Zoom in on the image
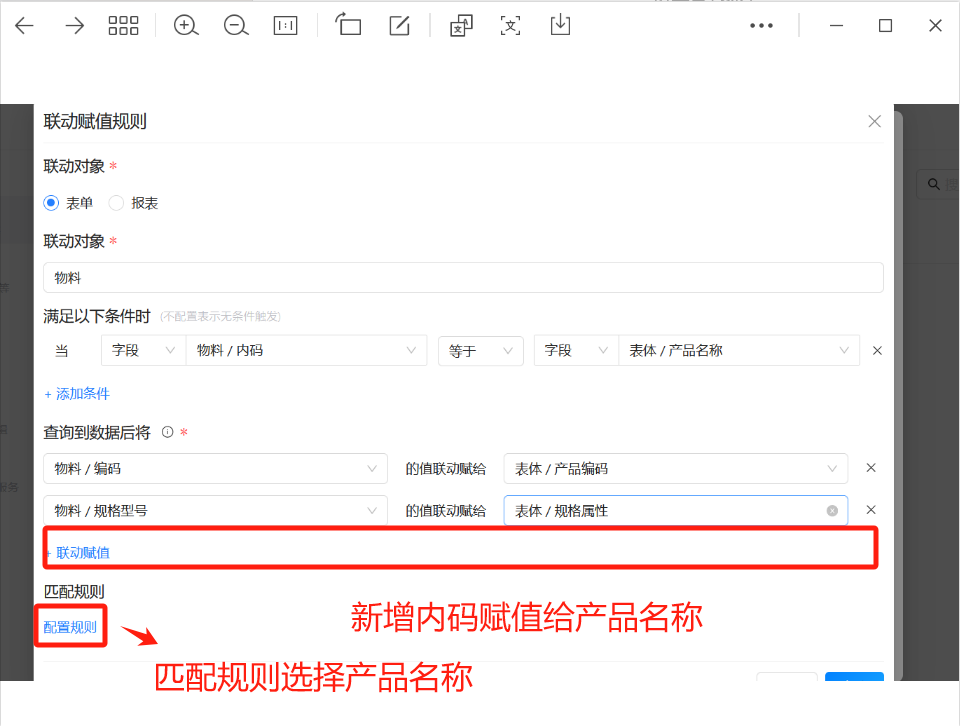 pyautogui.click(x=186, y=26)
